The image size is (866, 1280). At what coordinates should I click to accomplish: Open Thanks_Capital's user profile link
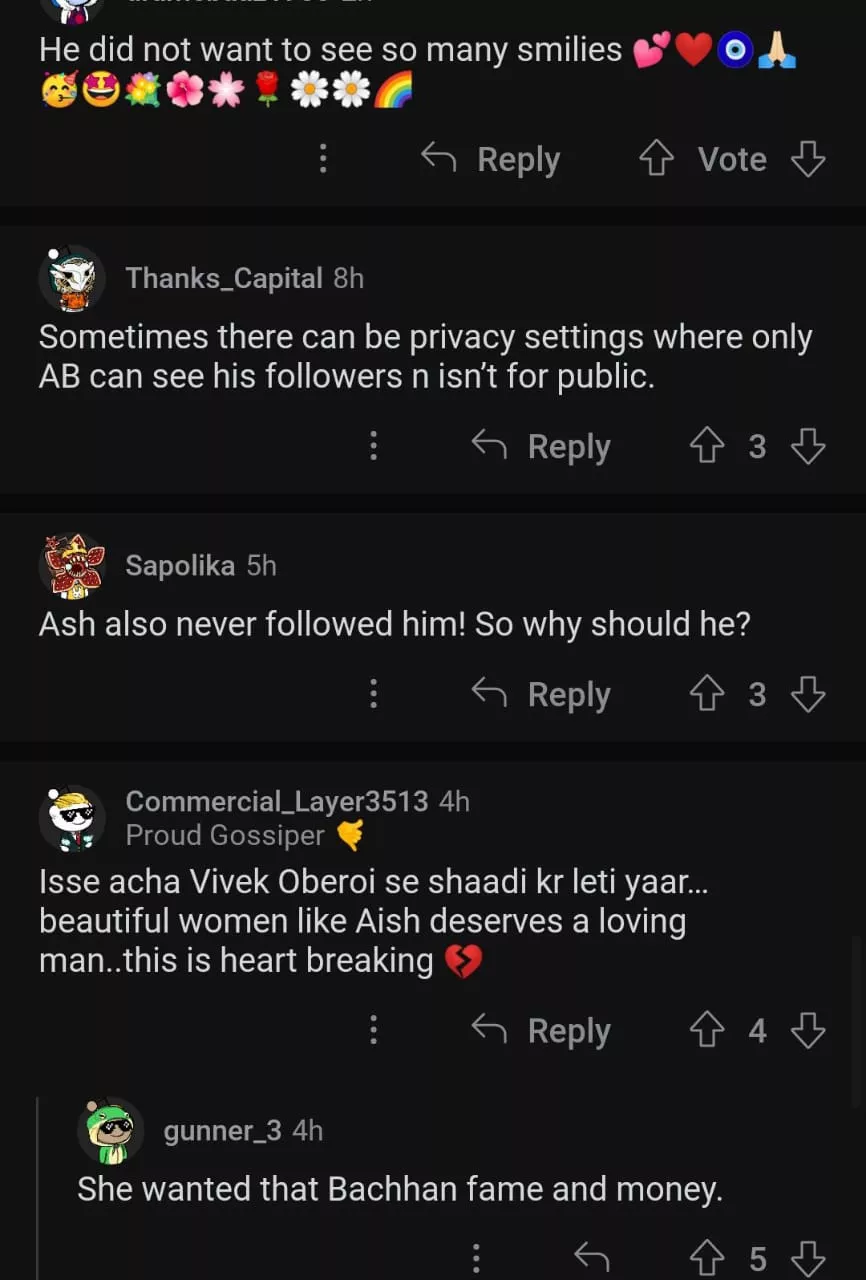tap(224, 278)
